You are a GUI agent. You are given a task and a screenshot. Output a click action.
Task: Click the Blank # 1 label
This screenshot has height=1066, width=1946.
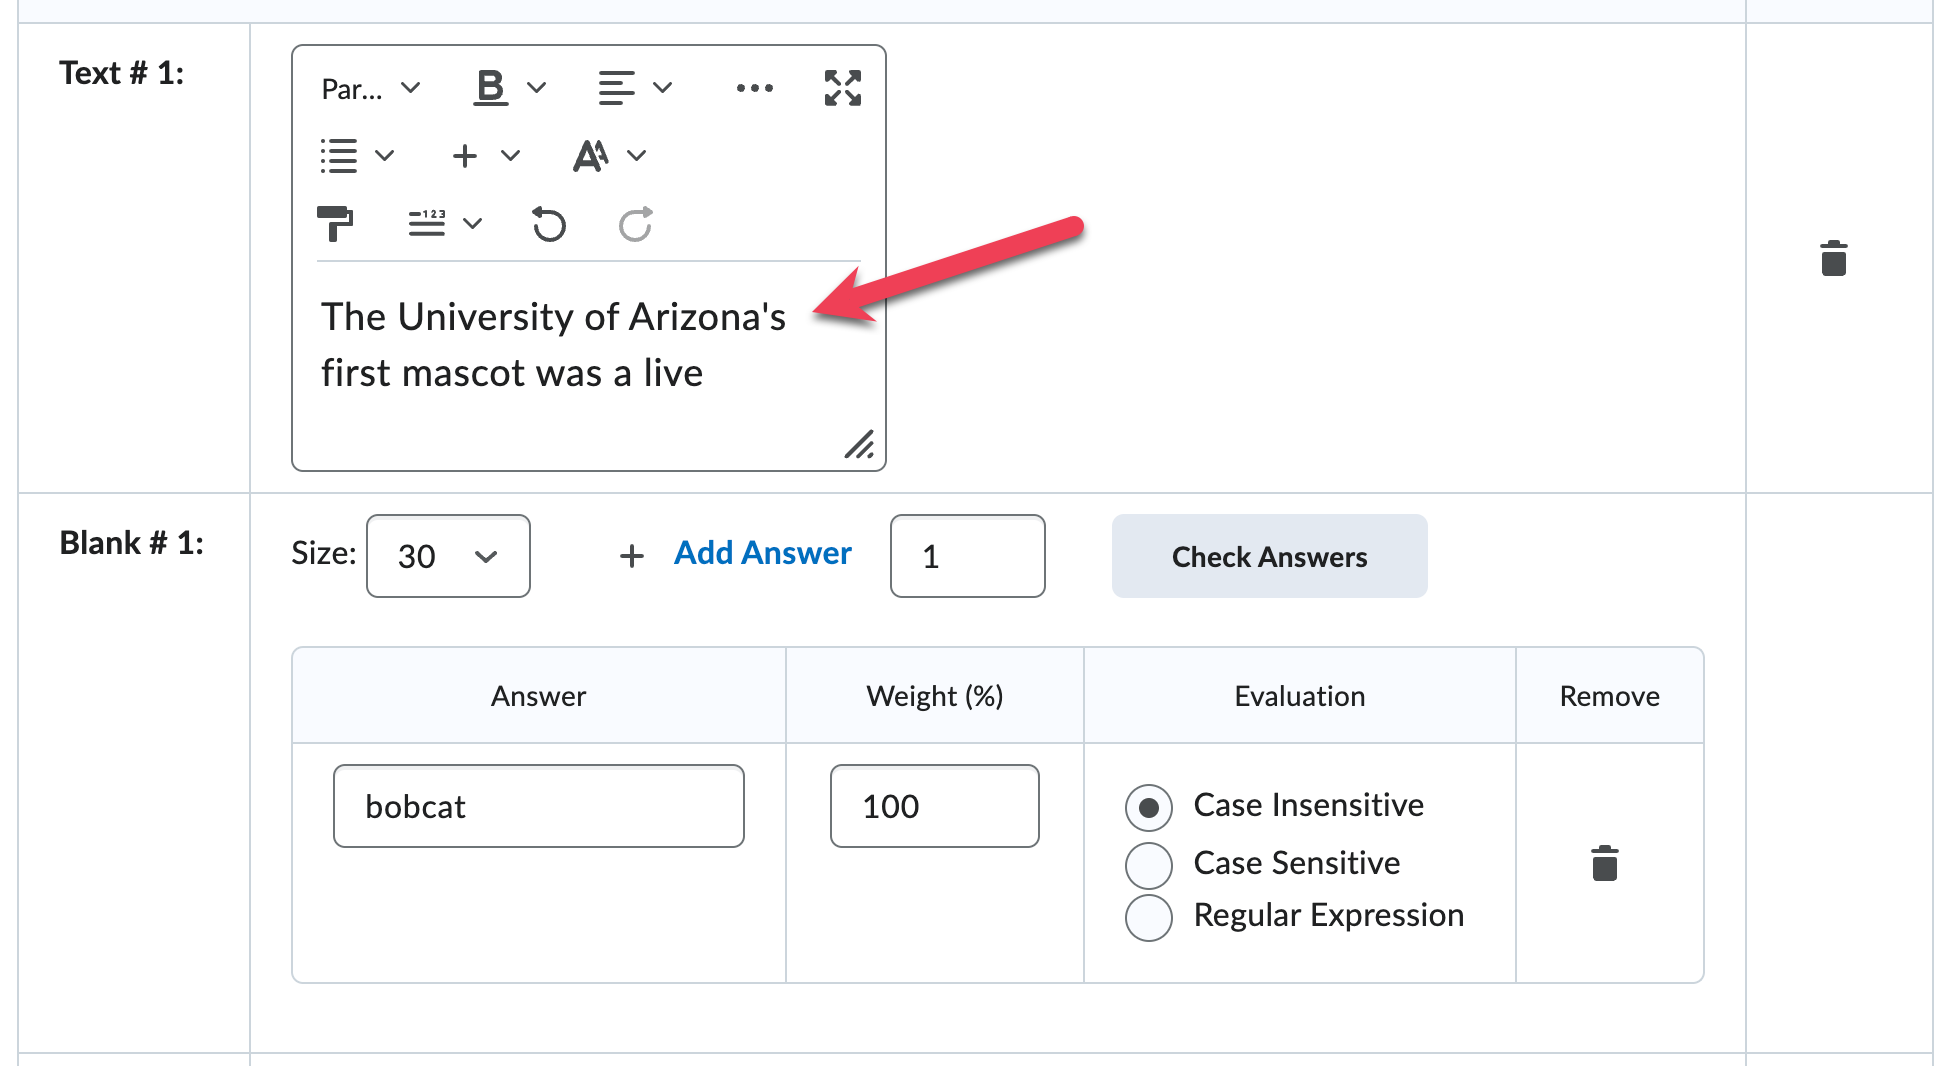[131, 543]
